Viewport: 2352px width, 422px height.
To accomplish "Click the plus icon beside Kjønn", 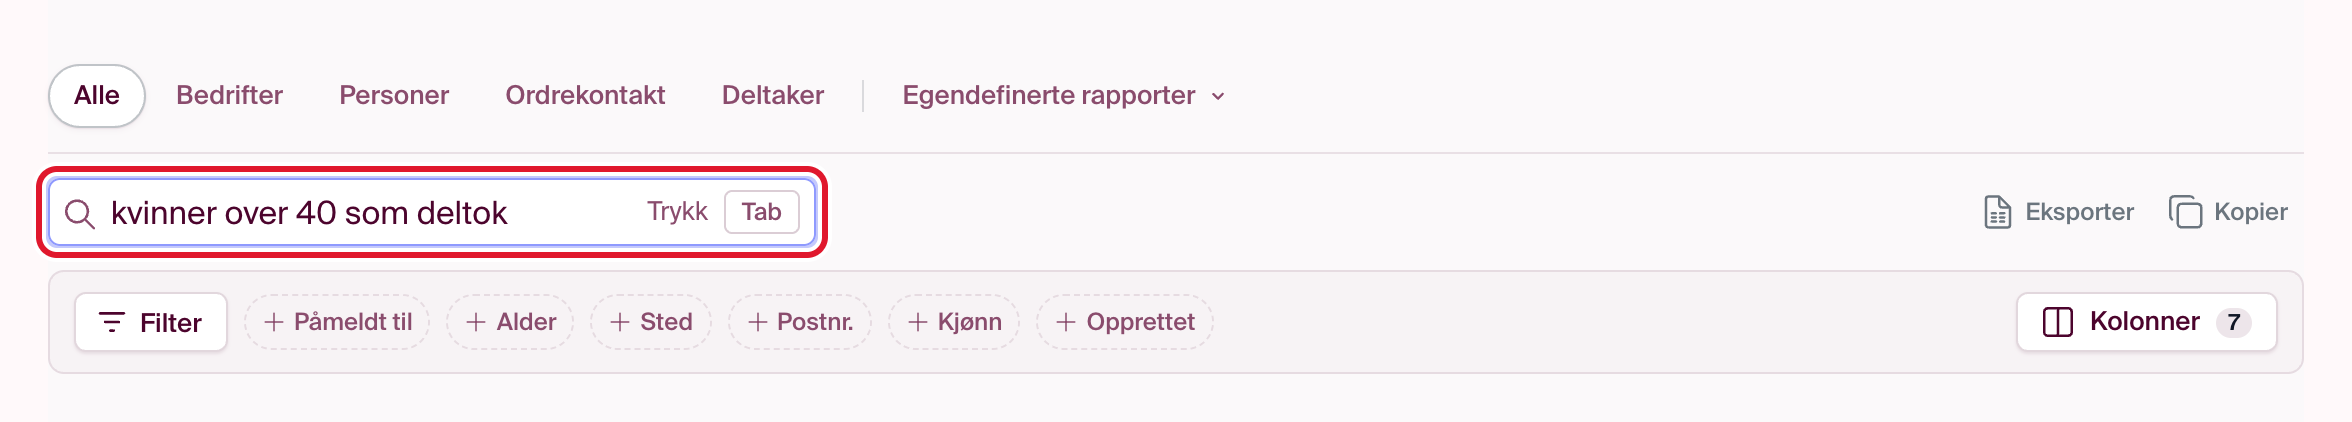I will pos(917,322).
